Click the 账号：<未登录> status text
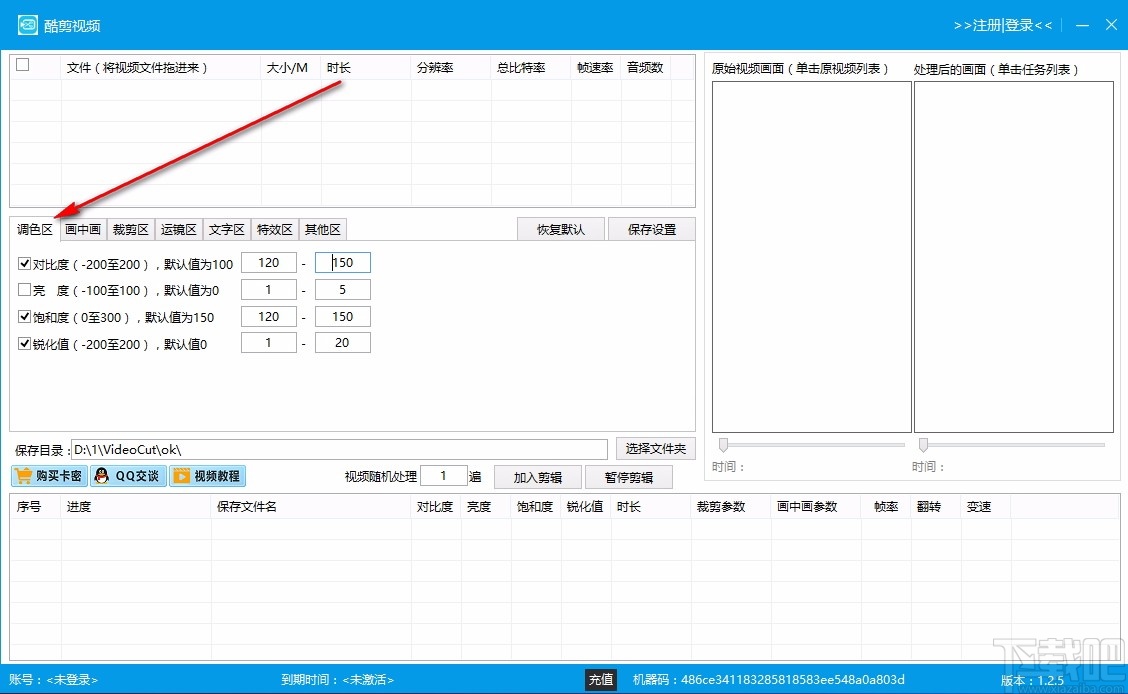The width and height of the screenshot is (1128, 694). (x=53, y=680)
